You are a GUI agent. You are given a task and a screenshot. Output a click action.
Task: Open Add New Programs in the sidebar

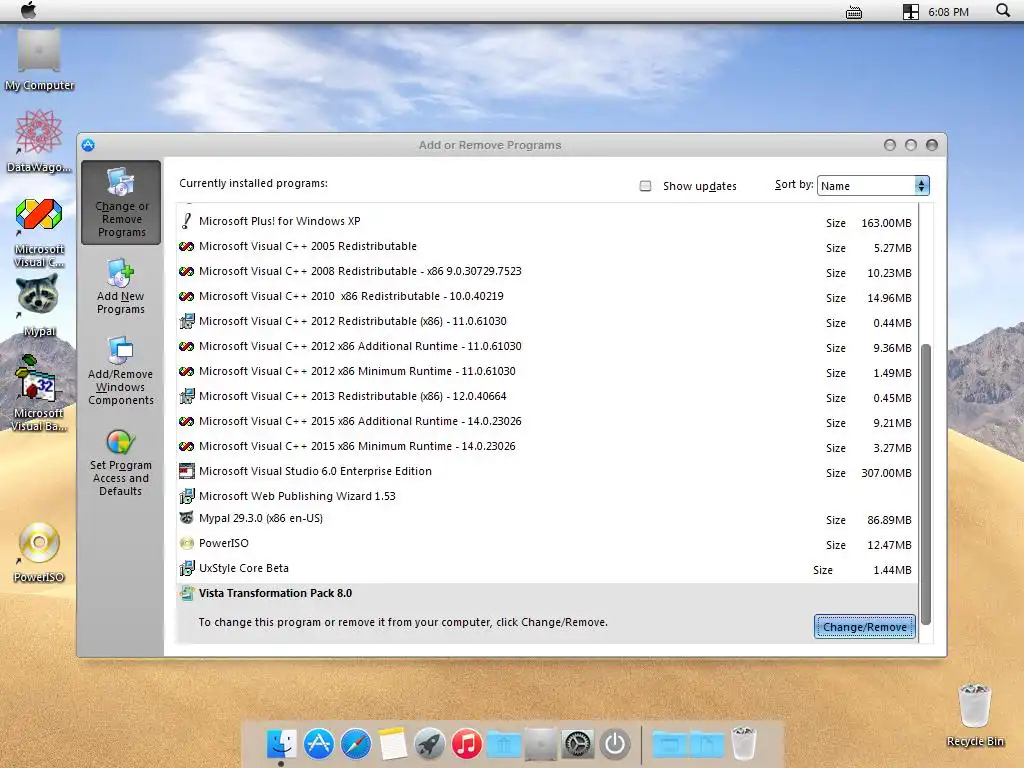pyautogui.click(x=121, y=287)
